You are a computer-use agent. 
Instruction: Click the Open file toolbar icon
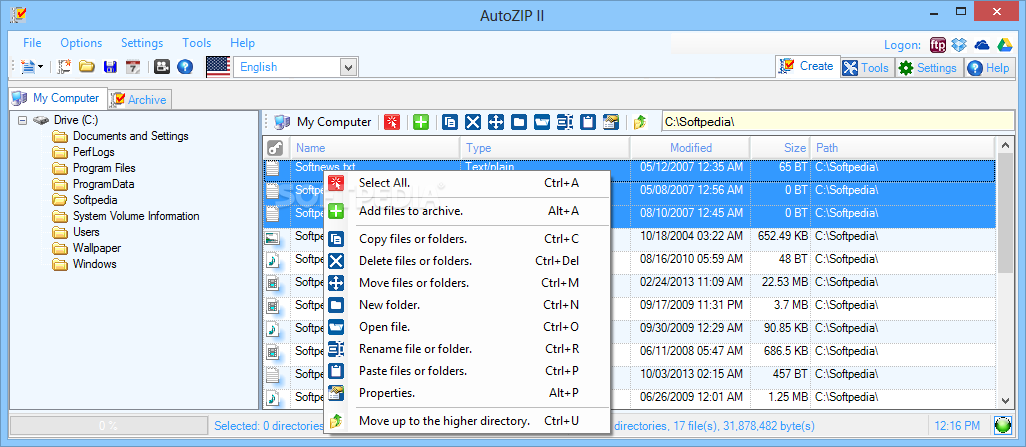(x=542, y=122)
